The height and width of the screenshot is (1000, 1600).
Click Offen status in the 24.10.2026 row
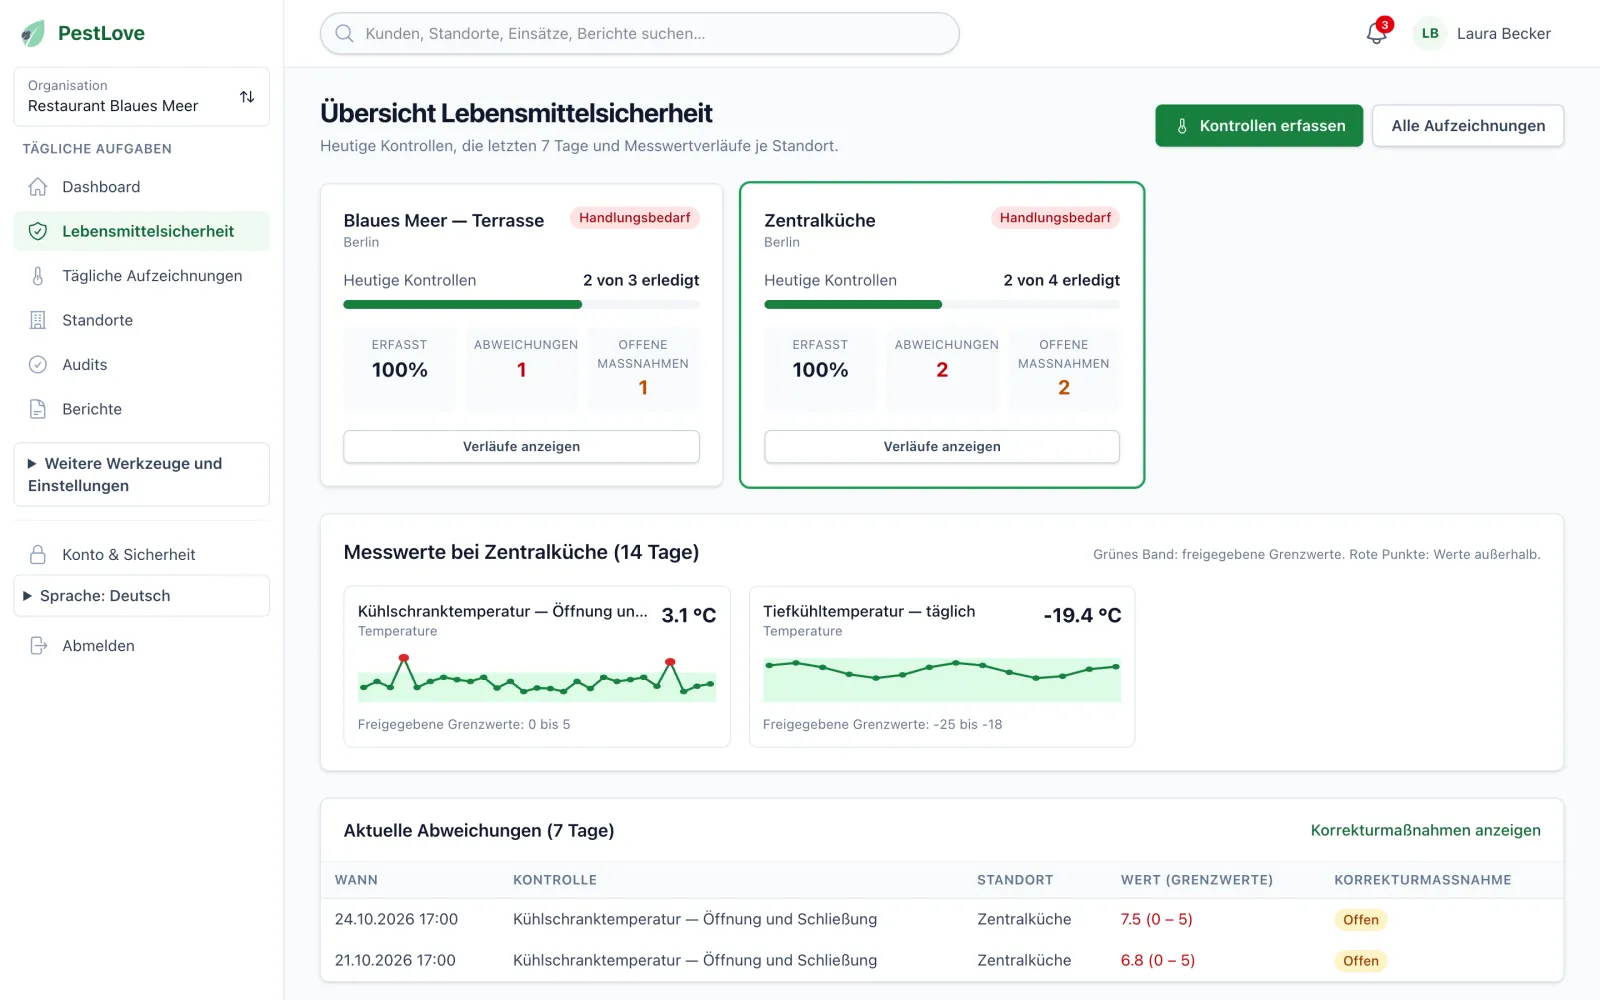1360,920
